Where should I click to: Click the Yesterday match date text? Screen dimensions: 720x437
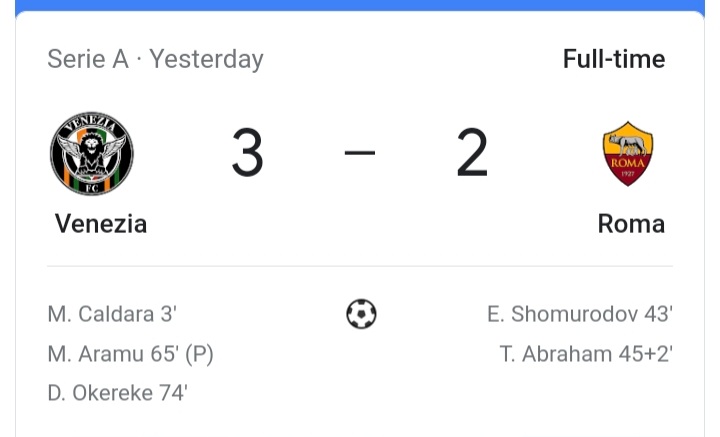207,60
